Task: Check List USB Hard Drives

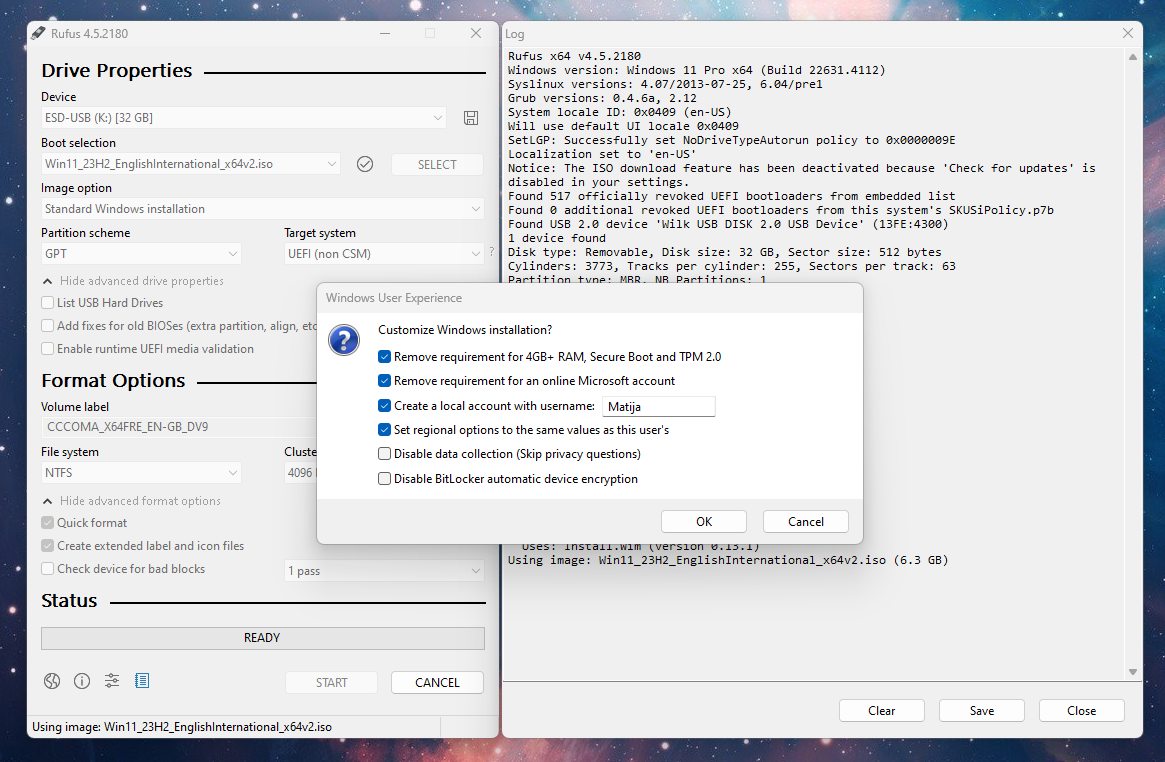Action: click(48, 303)
